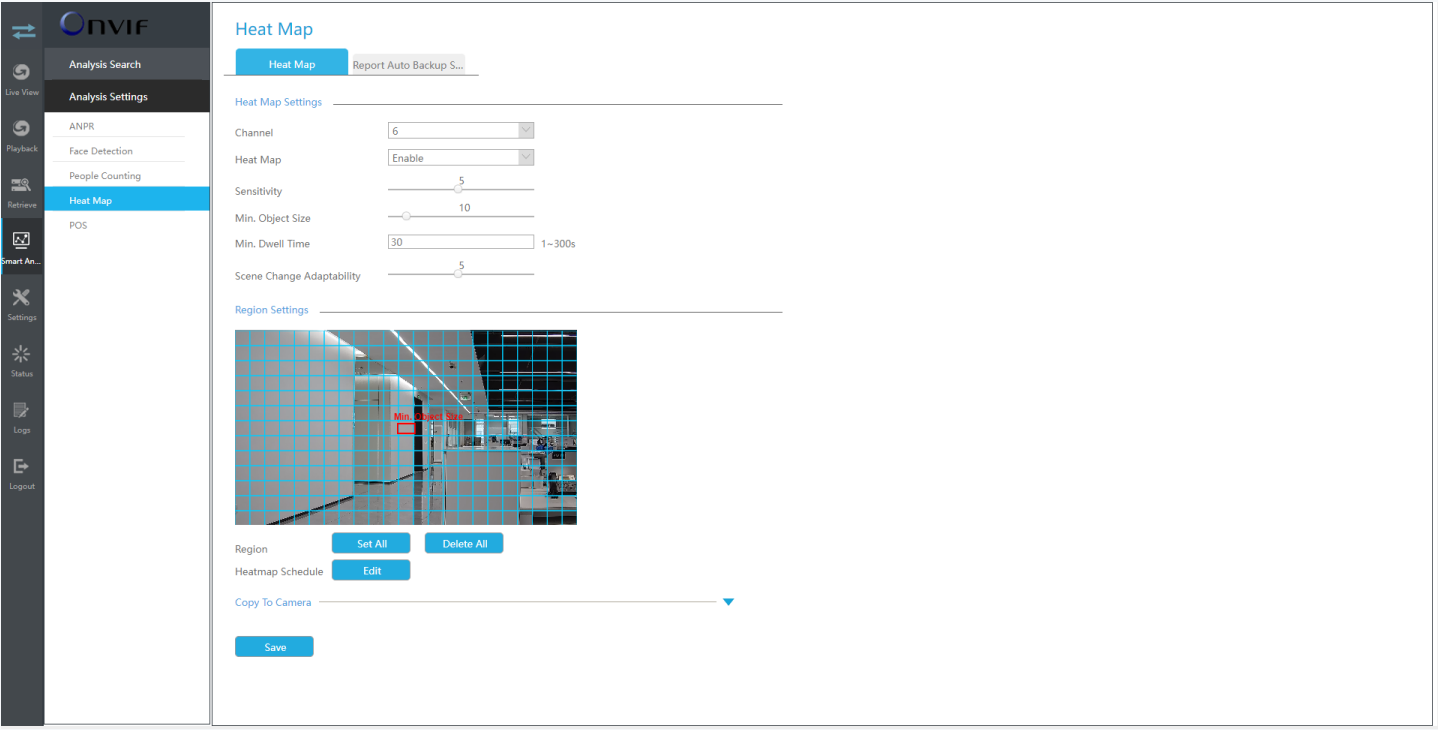
Task: Switch to Report Auto Backup Settings tab
Action: (407, 65)
